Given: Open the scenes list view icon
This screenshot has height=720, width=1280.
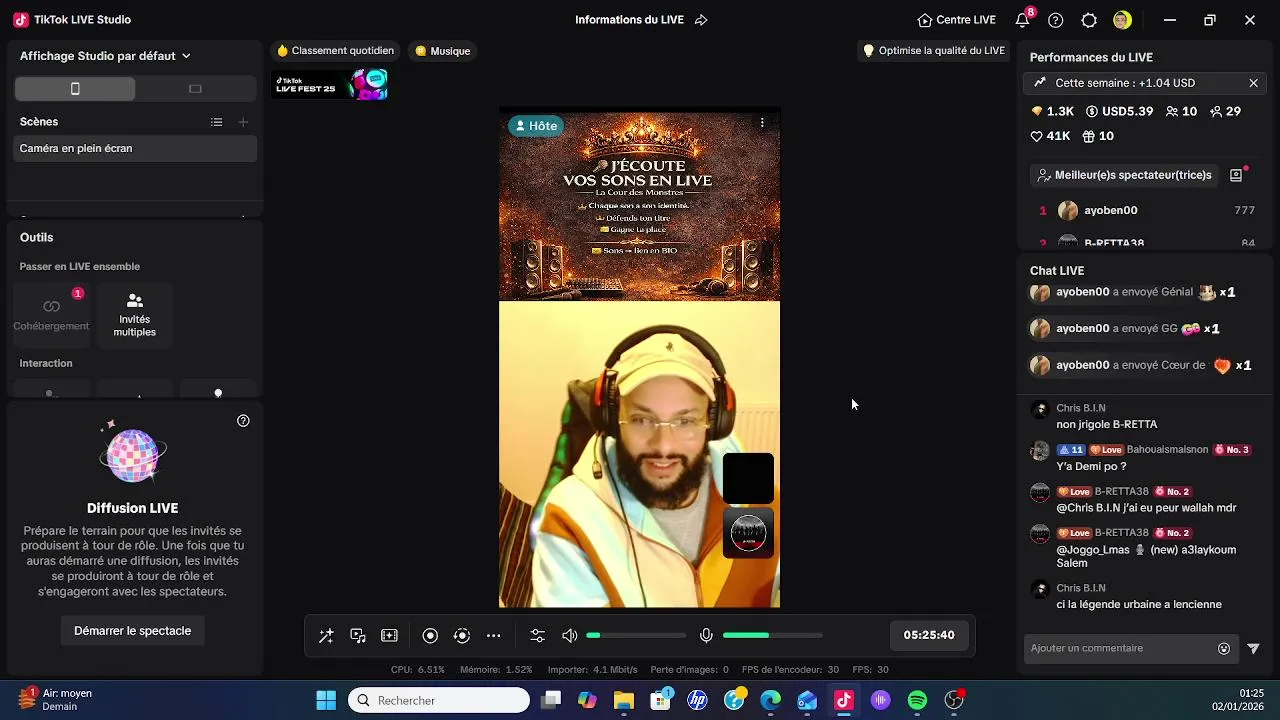Looking at the screenshot, I should tap(217, 122).
